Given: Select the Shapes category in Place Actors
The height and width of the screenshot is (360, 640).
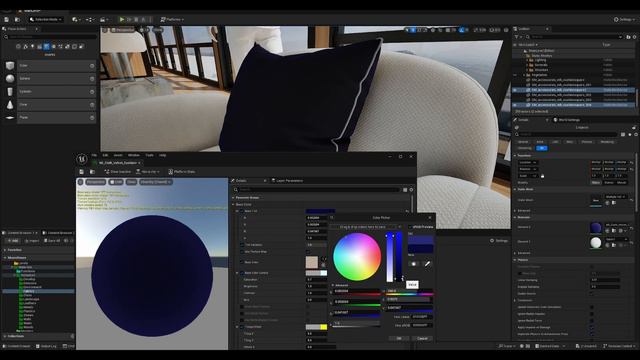Looking at the screenshot, I should [46, 47].
